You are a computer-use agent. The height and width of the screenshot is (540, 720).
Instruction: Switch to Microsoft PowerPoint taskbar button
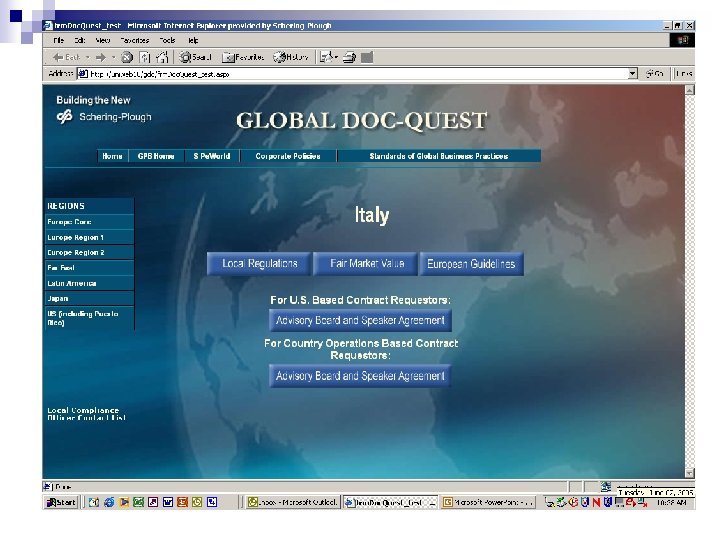488,502
